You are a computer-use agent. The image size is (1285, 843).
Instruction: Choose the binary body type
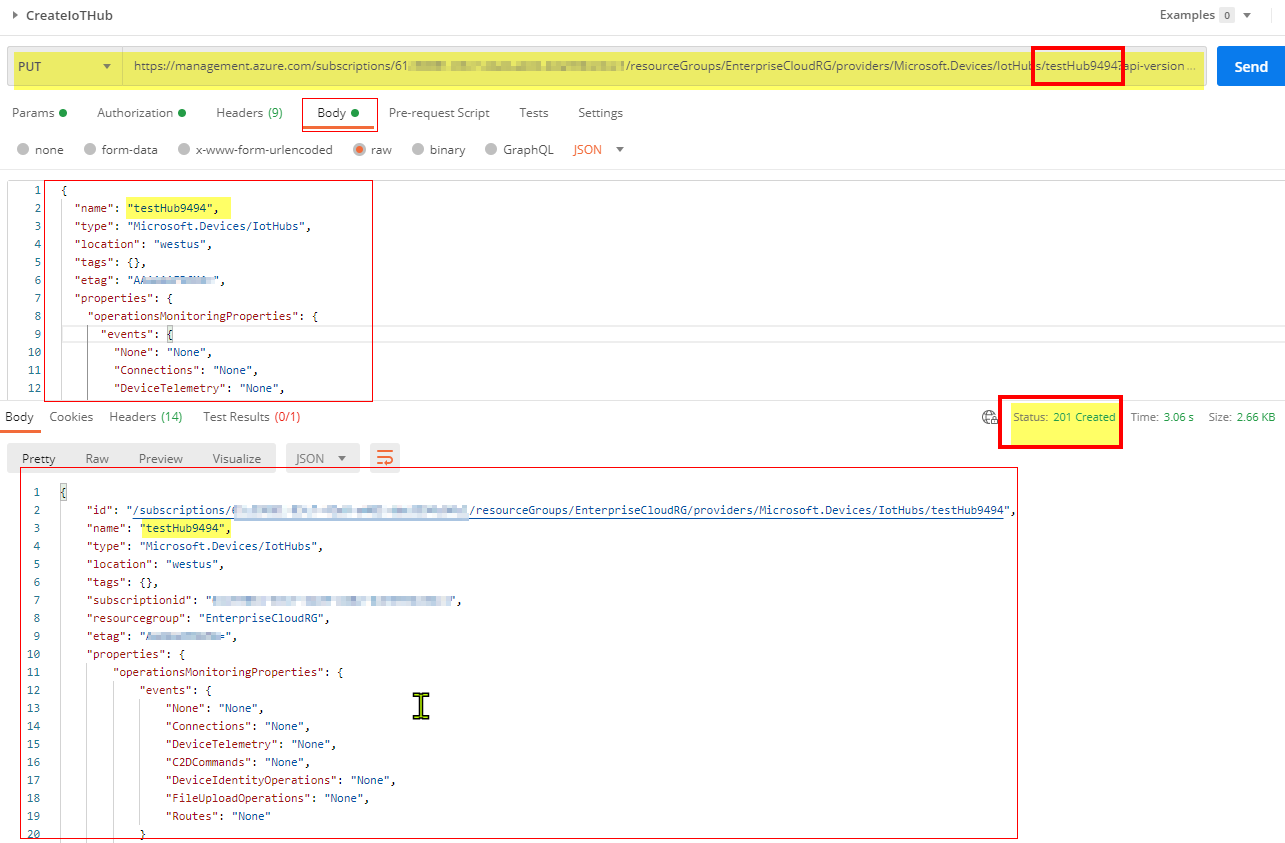point(441,149)
